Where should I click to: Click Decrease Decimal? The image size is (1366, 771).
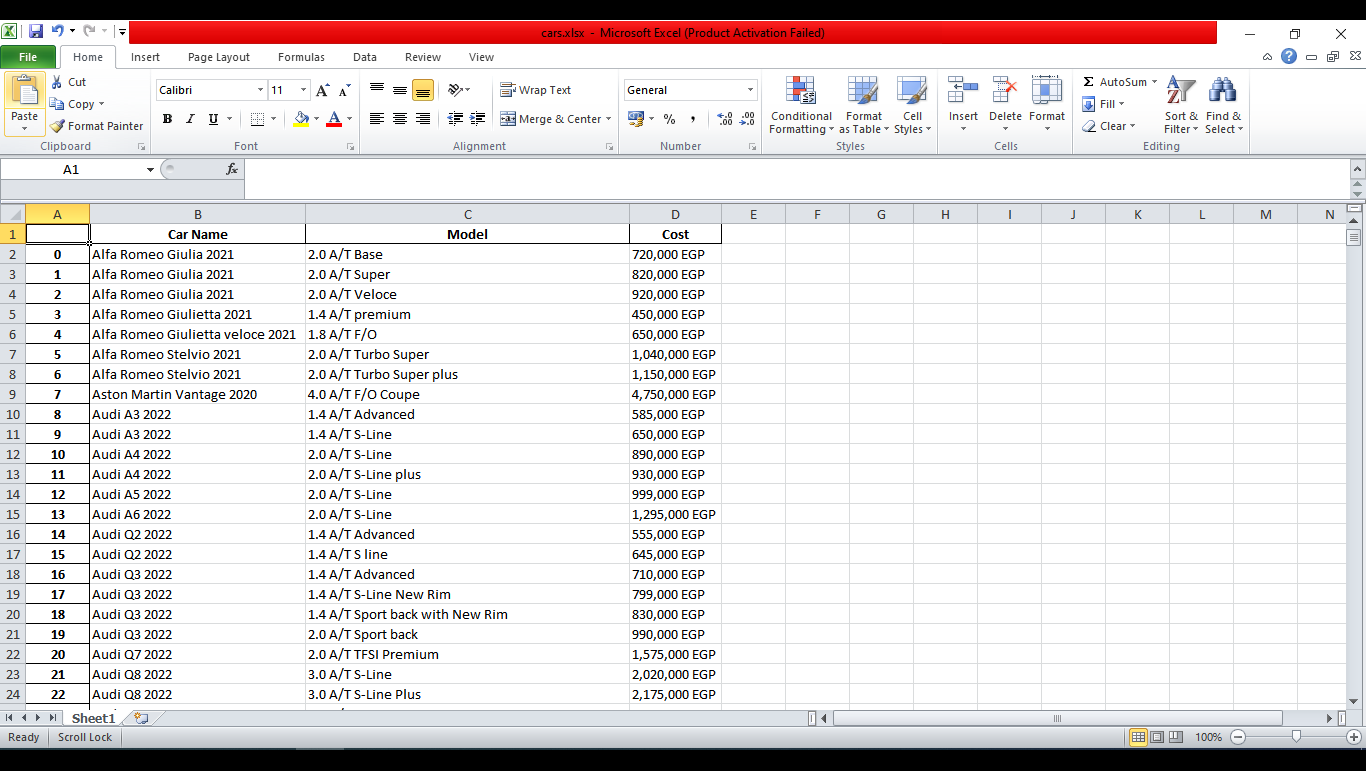[x=748, y=119]
